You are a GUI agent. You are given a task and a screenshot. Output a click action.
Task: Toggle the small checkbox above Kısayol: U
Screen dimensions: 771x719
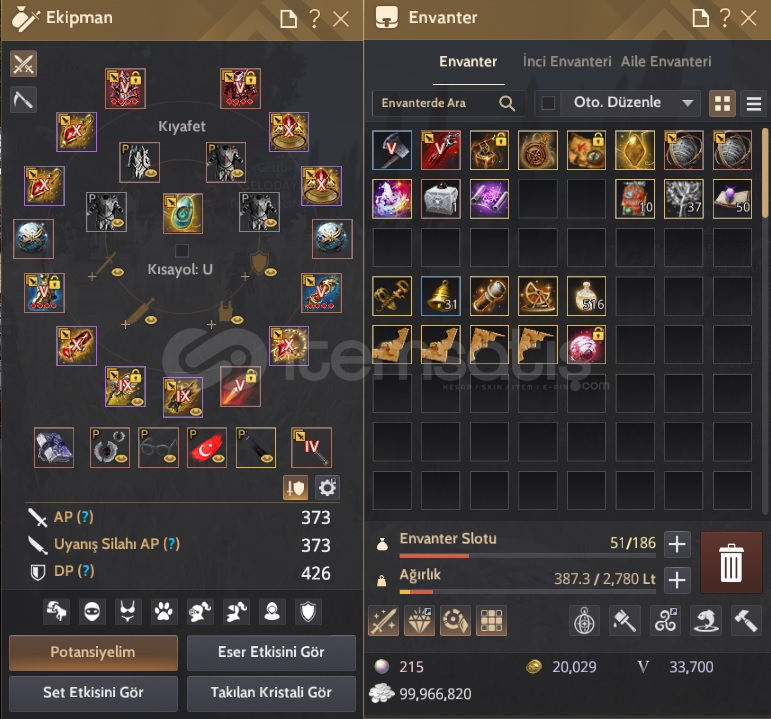(181, 250)
